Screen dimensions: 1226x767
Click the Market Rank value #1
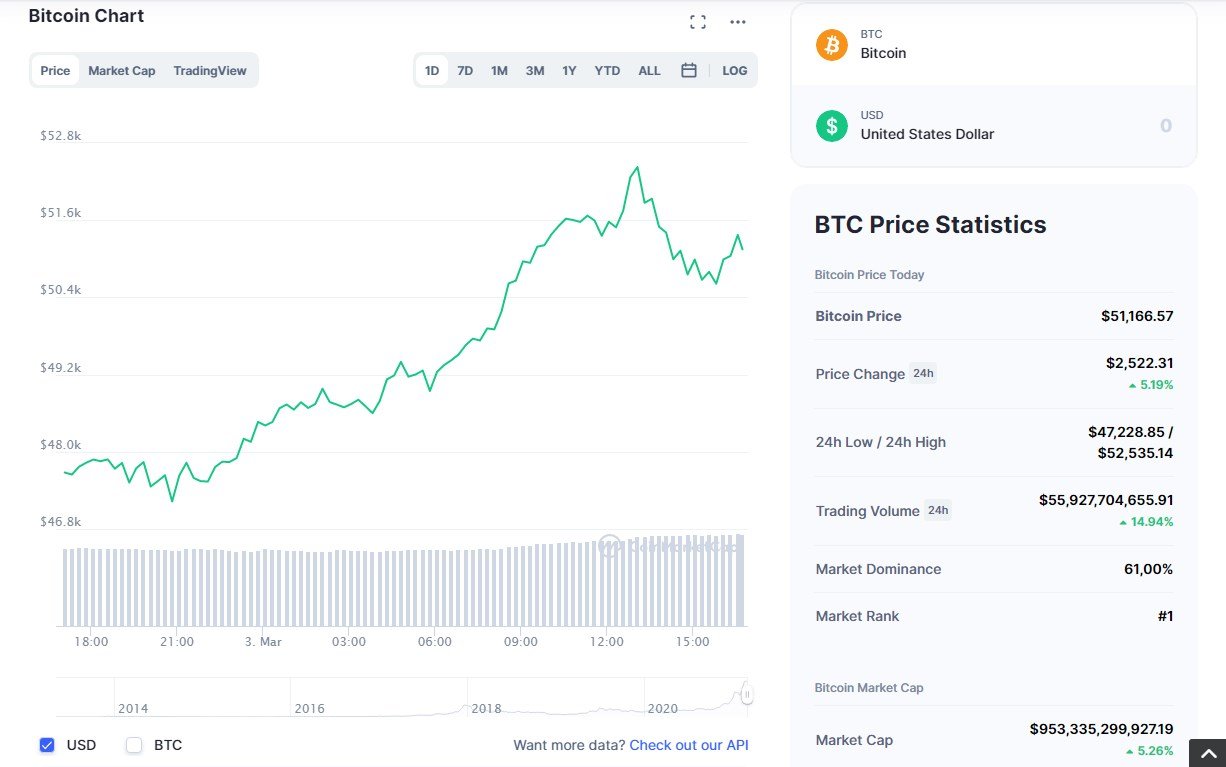pos(1165,616)
